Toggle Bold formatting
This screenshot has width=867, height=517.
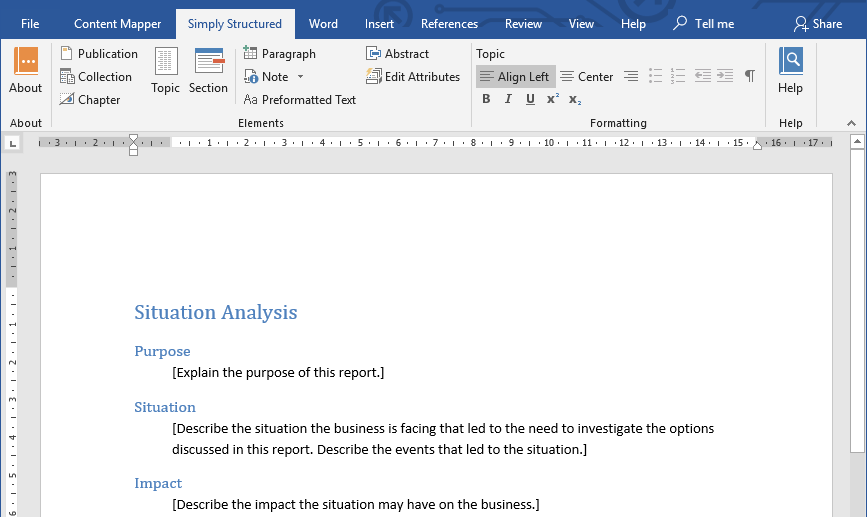point(486,99)
